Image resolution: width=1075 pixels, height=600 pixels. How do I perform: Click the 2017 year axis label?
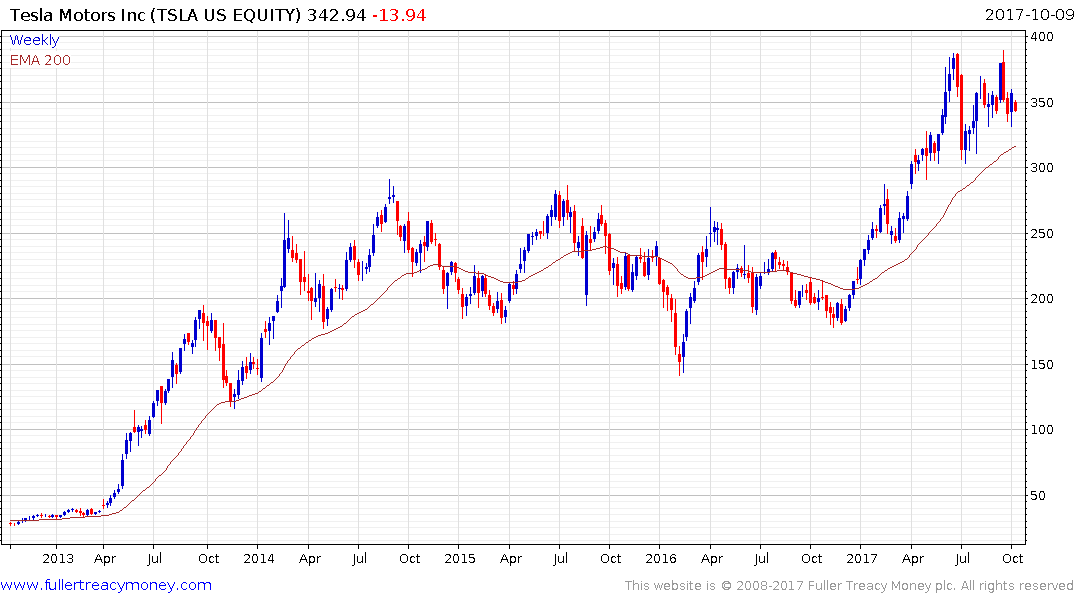point(862,558)
